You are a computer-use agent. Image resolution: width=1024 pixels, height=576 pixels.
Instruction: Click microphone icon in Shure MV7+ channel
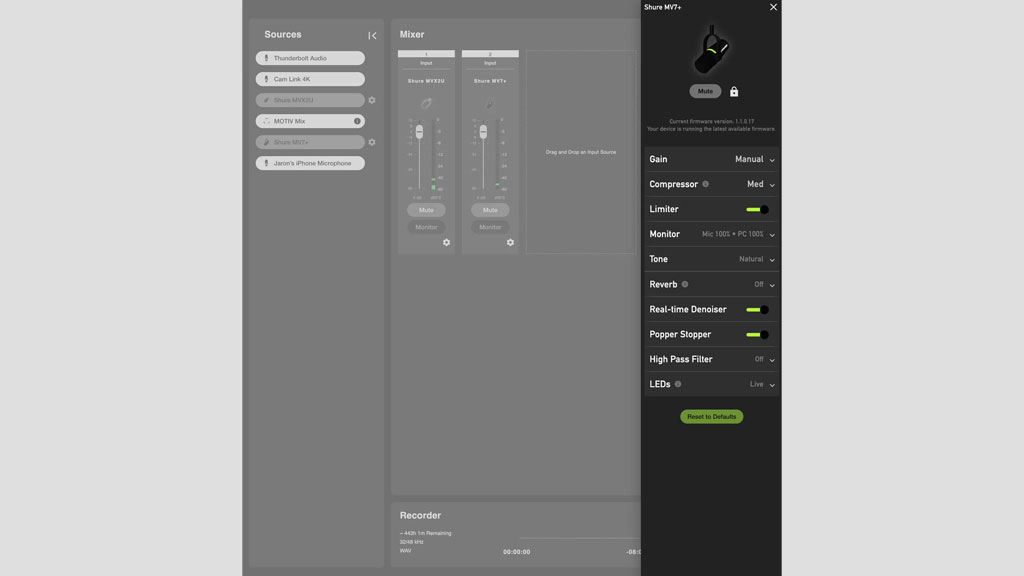point(490,103)
